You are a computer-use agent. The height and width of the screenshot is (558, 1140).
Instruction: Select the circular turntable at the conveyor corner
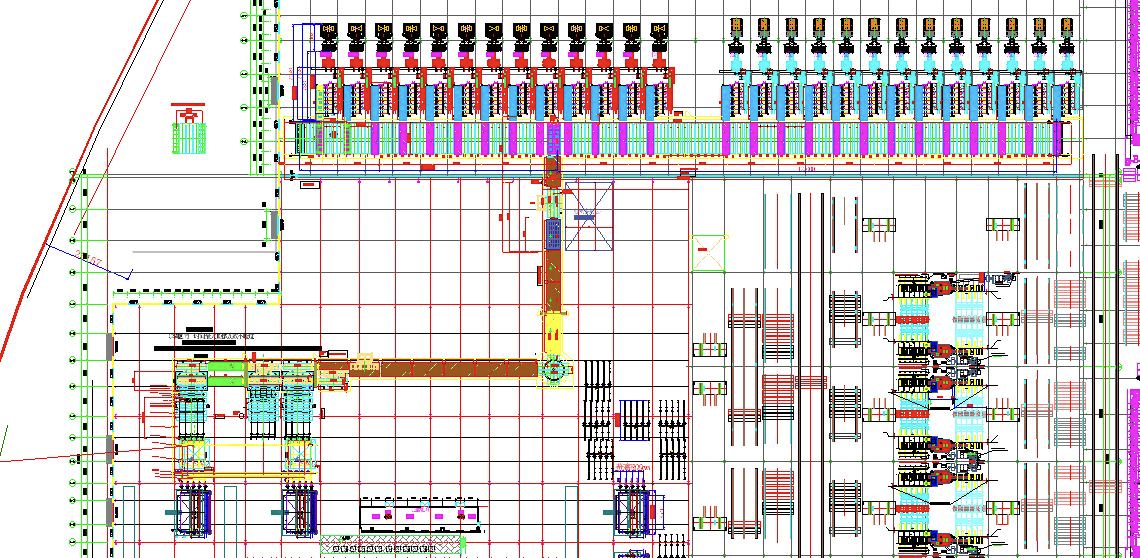point(553,370)
